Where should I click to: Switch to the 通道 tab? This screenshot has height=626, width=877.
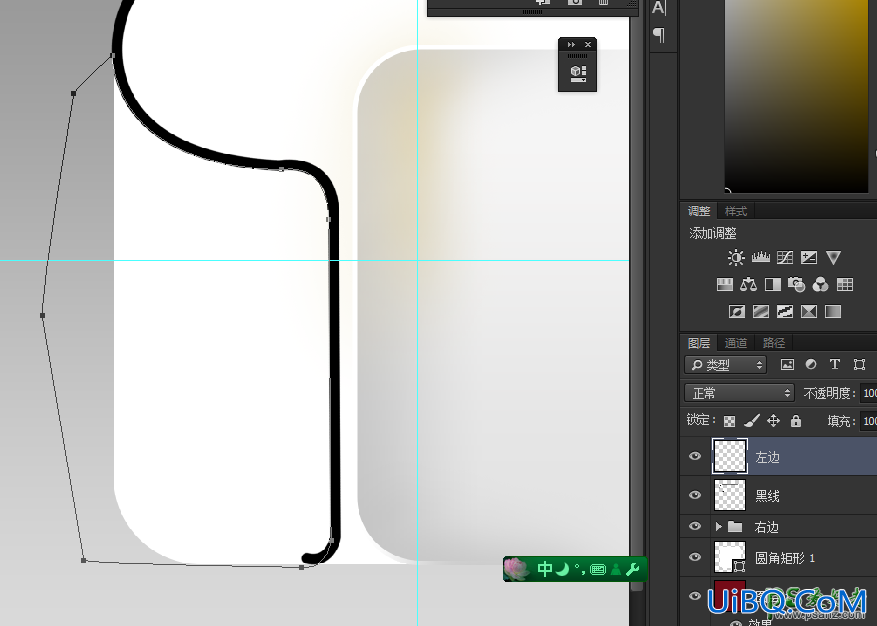click(x=735, y=342)
